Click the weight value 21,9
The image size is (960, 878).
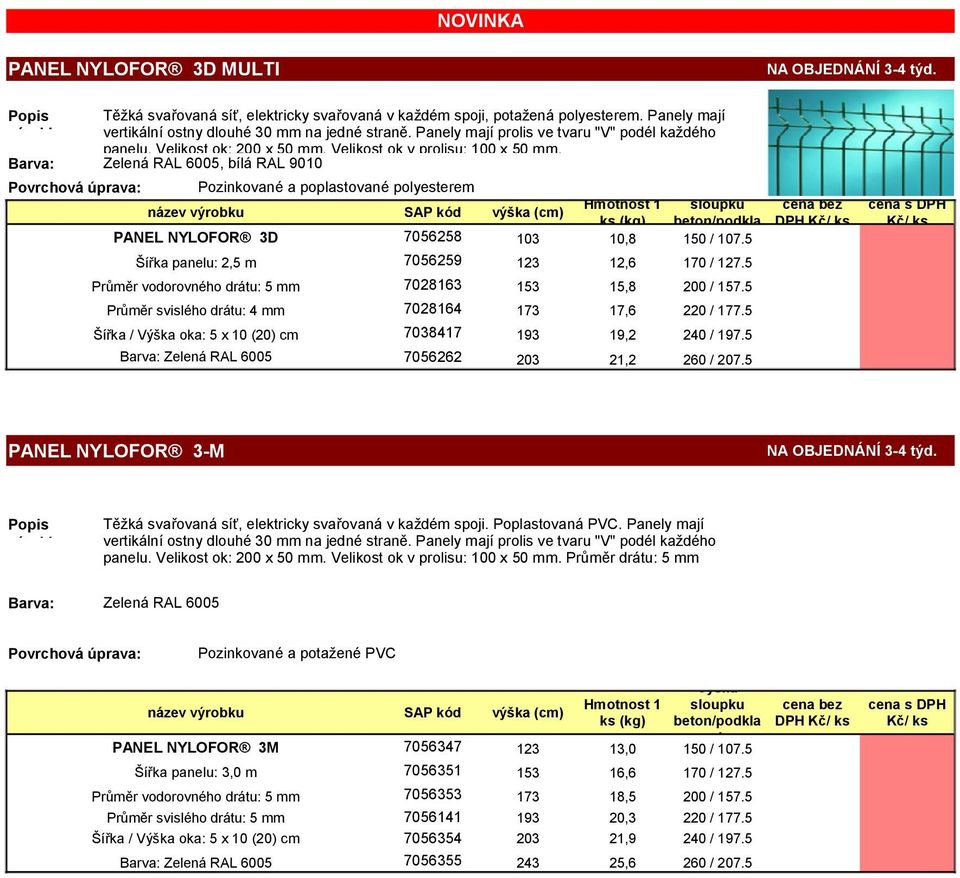[x=623, y=839]
